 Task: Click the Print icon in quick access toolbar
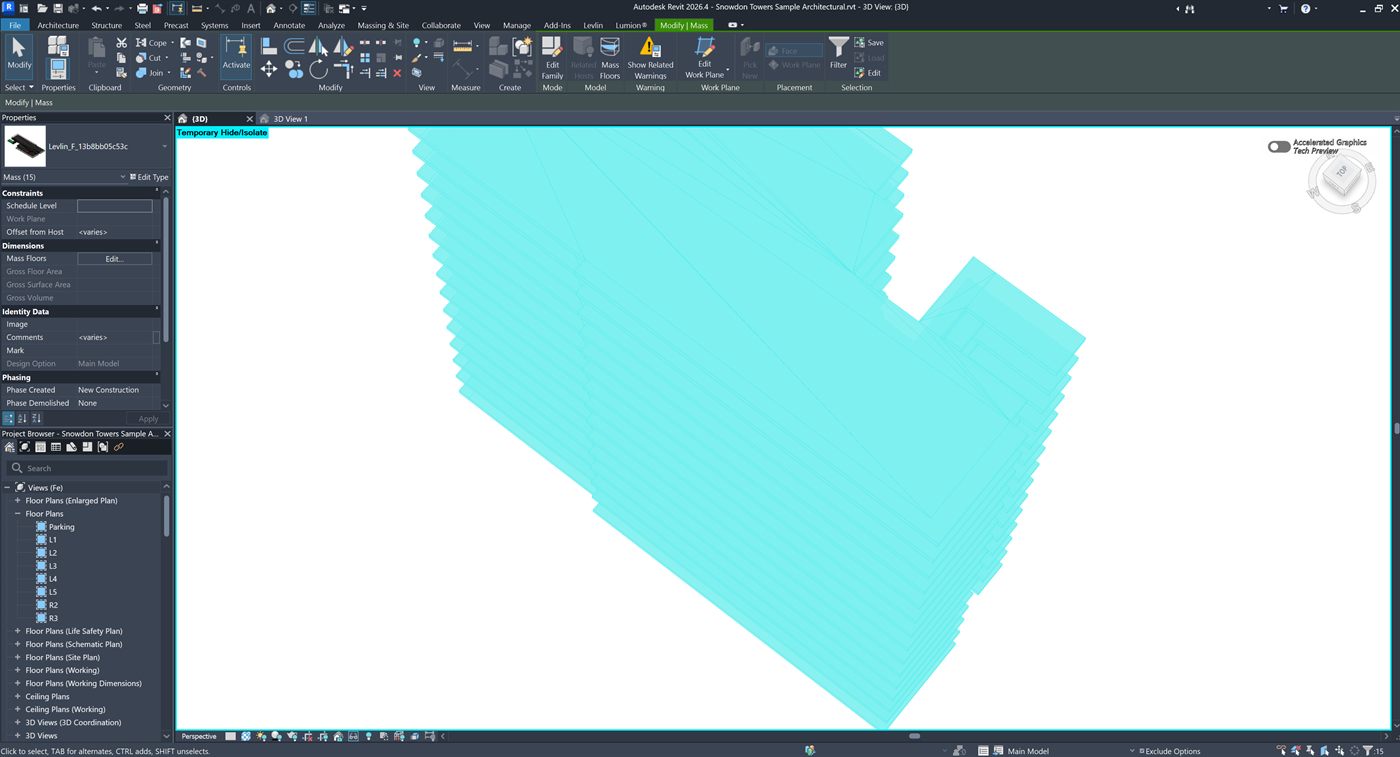142,9
